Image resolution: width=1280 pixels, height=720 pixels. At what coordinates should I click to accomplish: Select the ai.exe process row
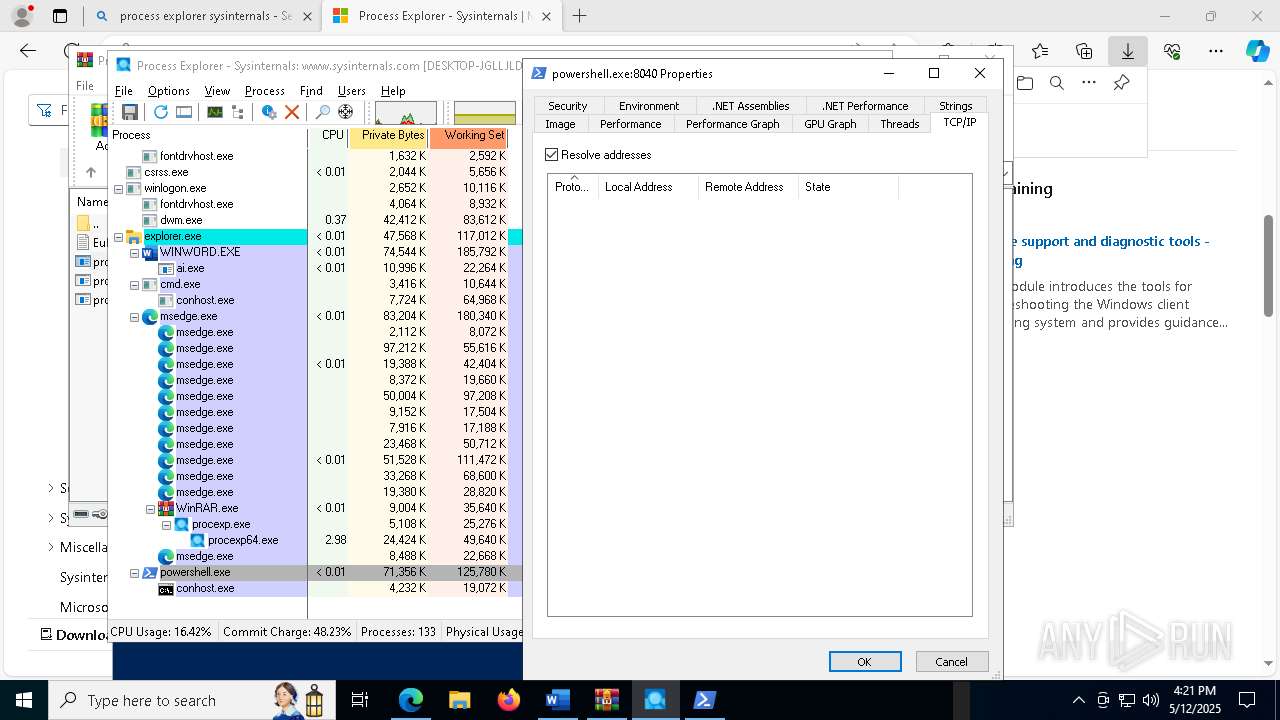click(x=315, y=268)
